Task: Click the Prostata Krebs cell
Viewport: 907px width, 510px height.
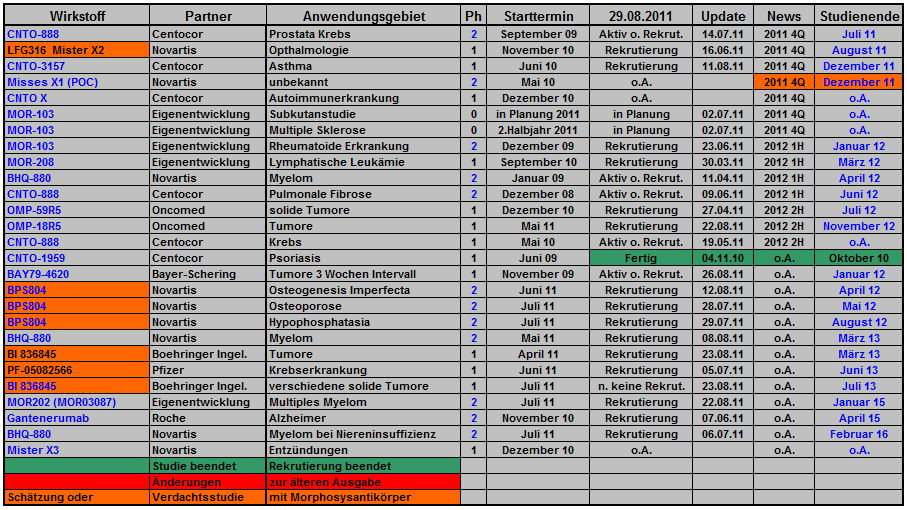Action: pos(364,35)
